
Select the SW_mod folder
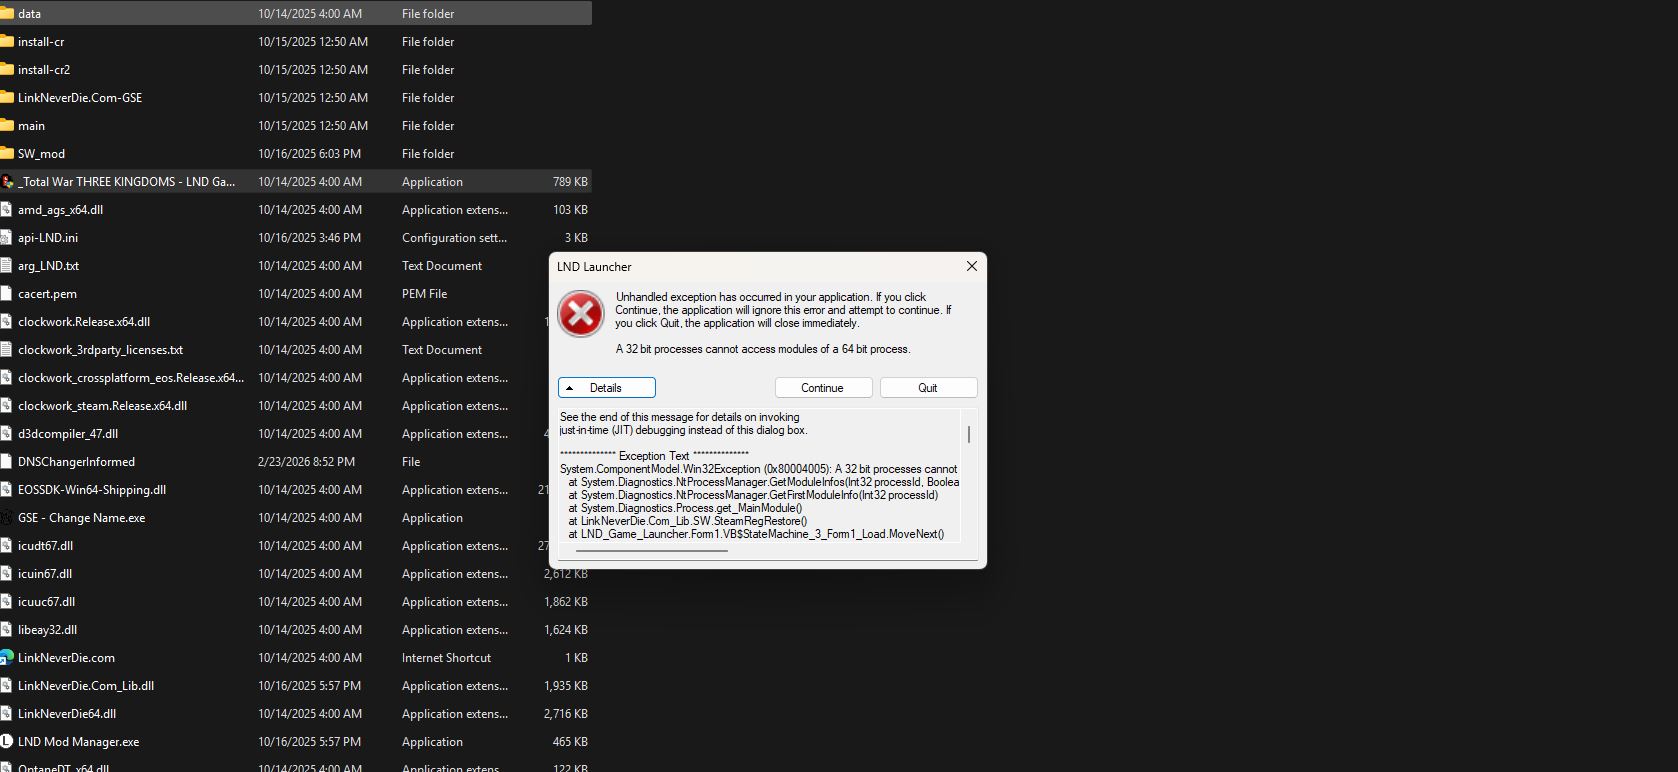point(41,154)
